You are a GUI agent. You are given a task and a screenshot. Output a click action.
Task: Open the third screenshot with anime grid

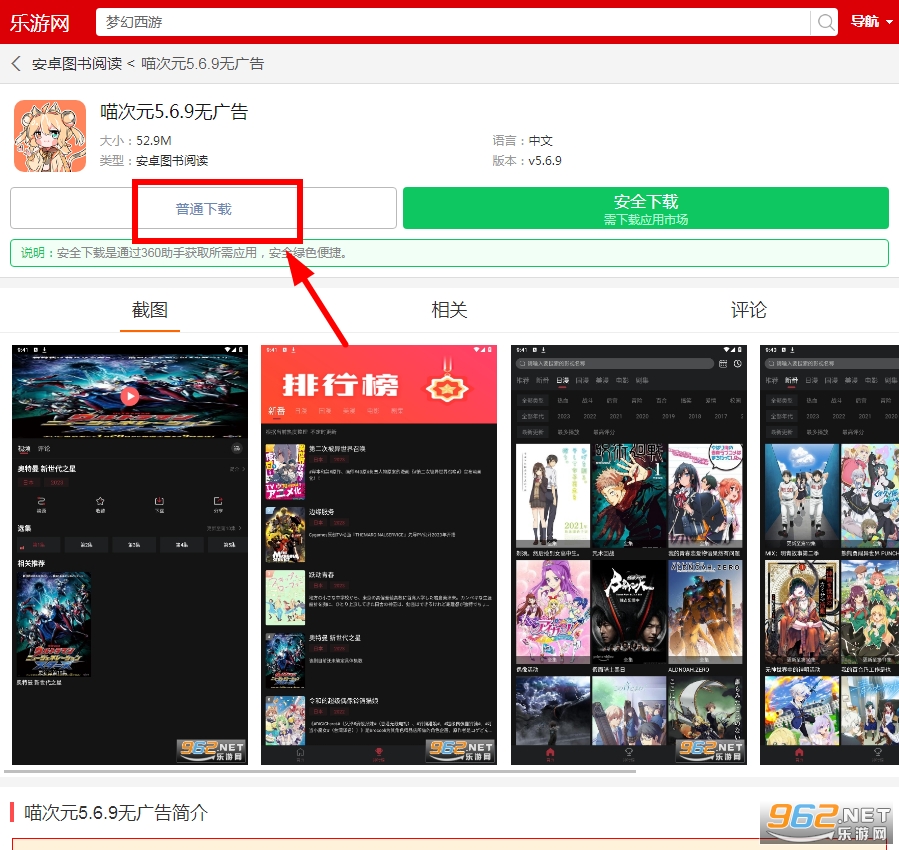628,555
